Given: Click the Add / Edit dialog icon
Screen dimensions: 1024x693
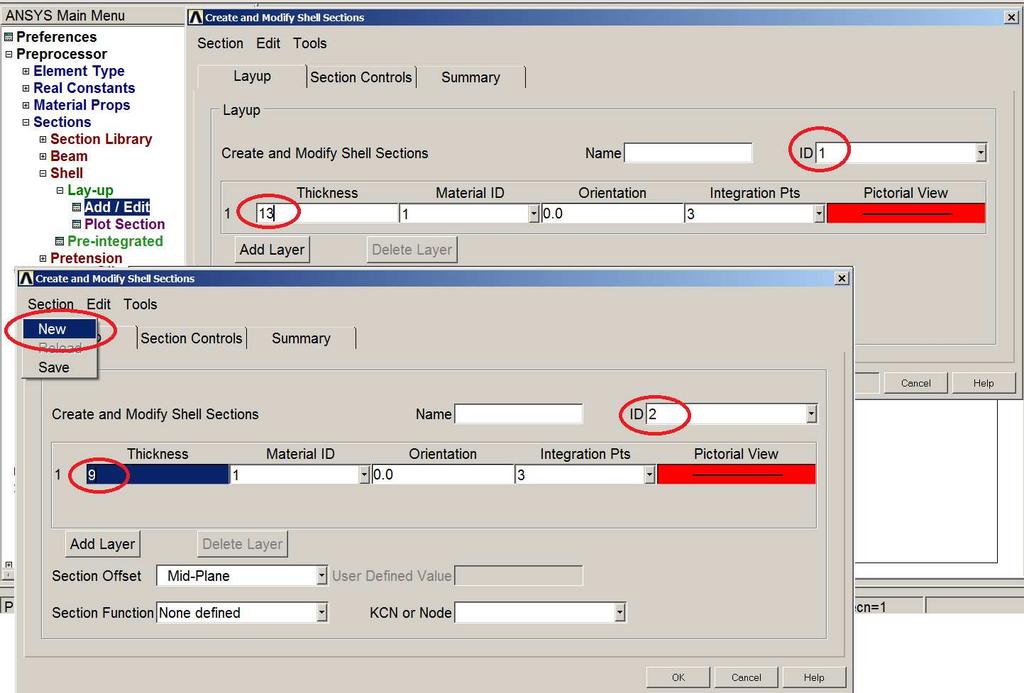Looking at the screenshot, I should click(76, 207).
